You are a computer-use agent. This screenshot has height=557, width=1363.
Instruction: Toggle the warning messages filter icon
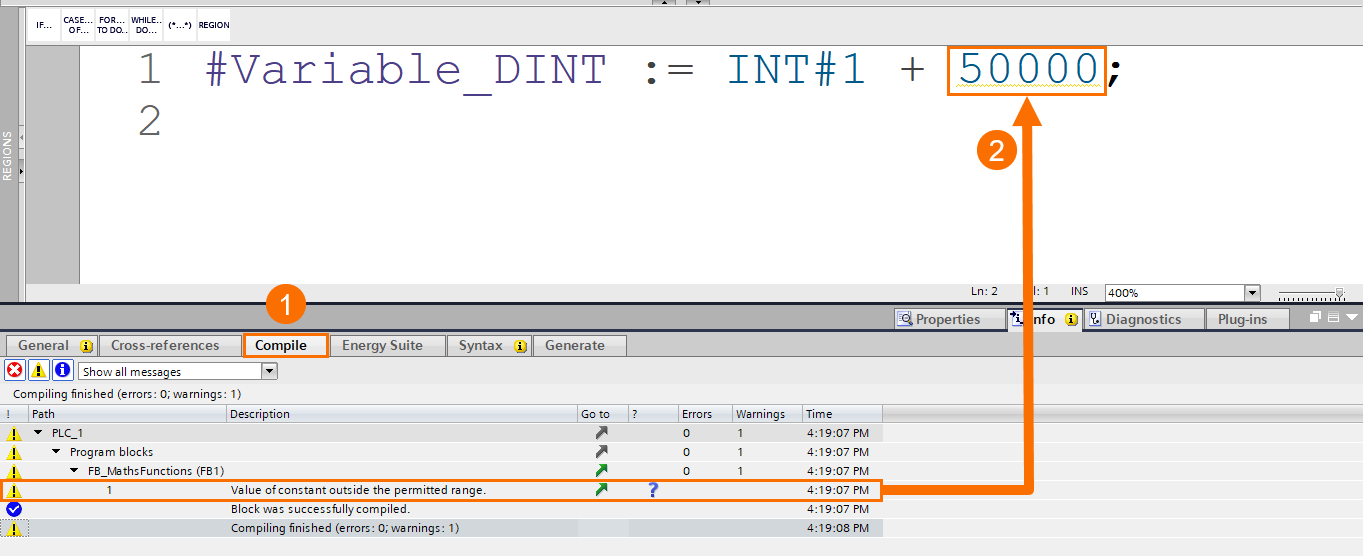(38, 371)
